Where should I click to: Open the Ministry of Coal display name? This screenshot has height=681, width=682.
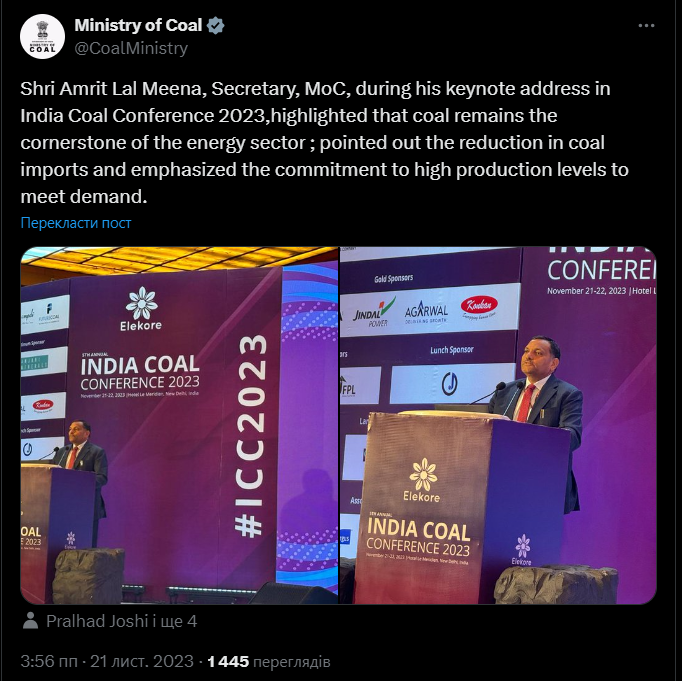pyautogui.click(x=138, y=25)
